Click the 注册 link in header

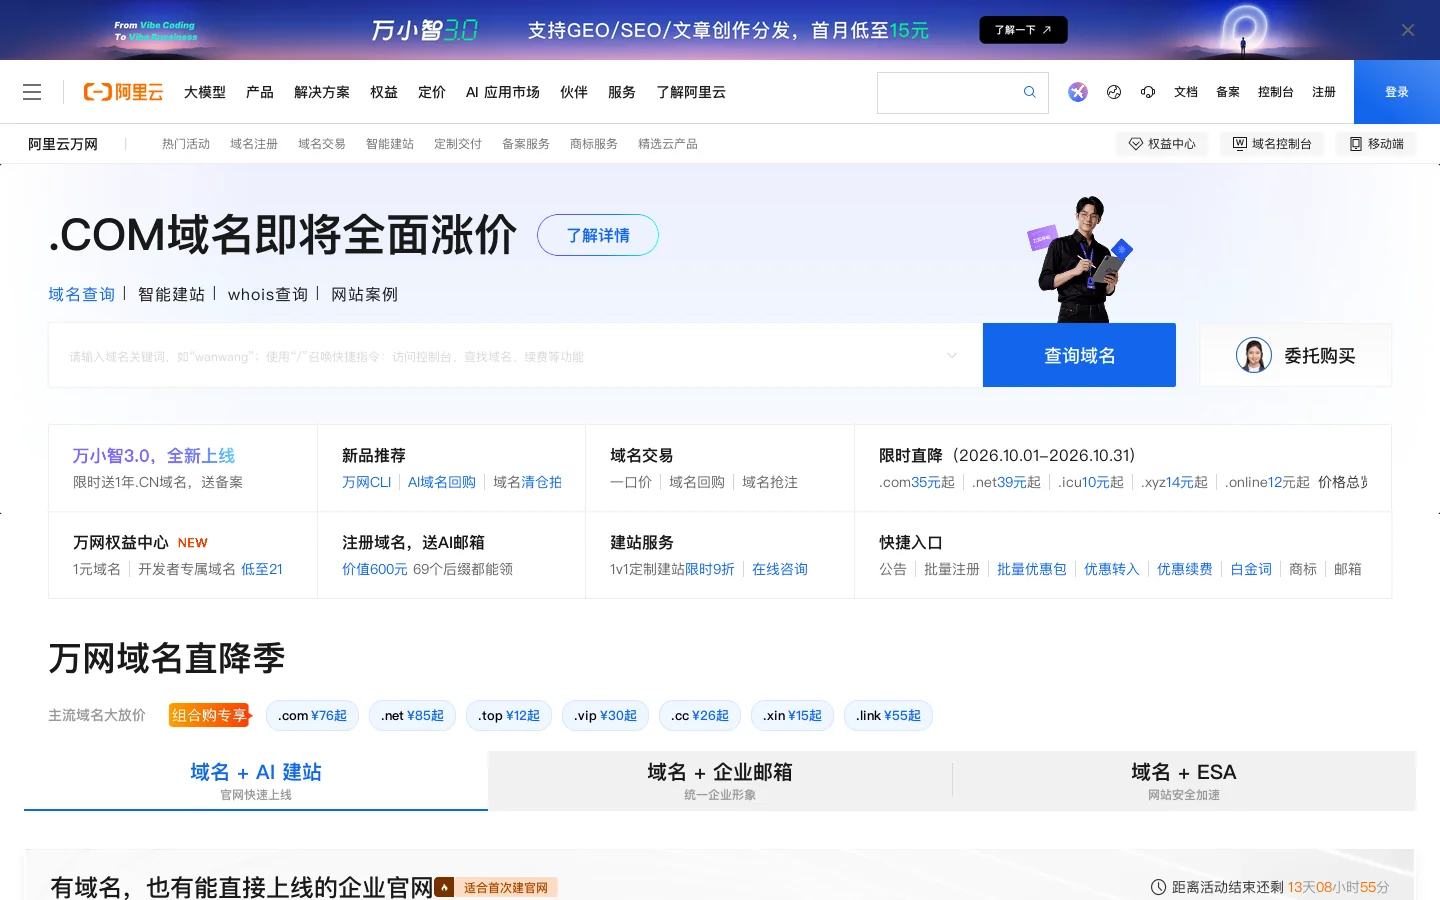[1324, 92]
